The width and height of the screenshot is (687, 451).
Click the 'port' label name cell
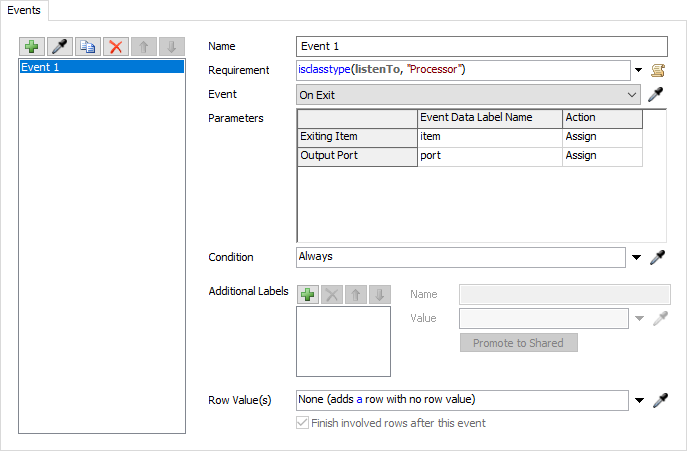pos(490,155)
